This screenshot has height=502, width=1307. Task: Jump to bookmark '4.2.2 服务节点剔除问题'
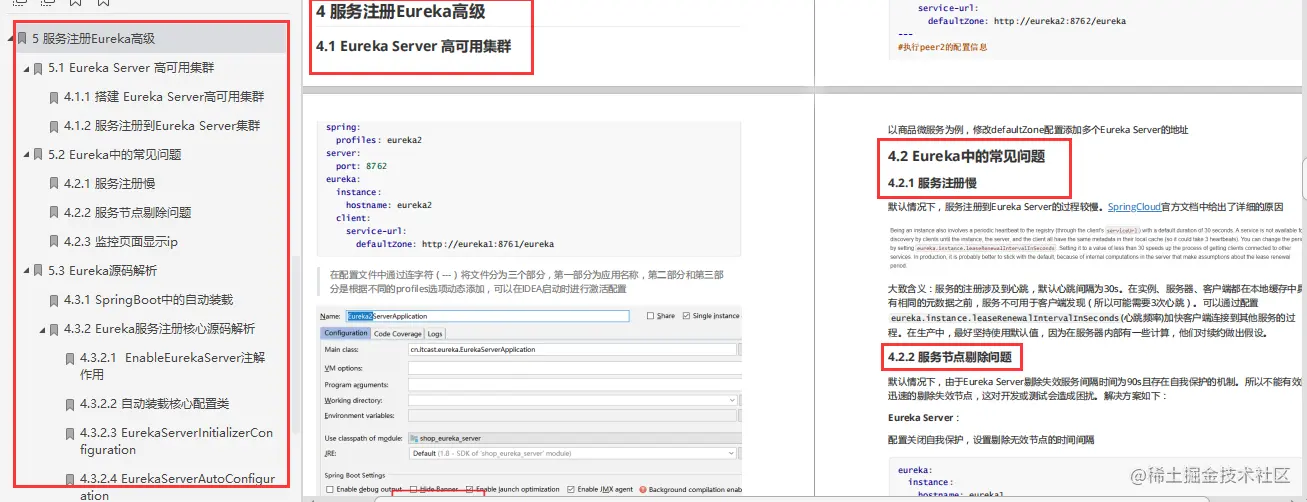[x=128, y=213]
